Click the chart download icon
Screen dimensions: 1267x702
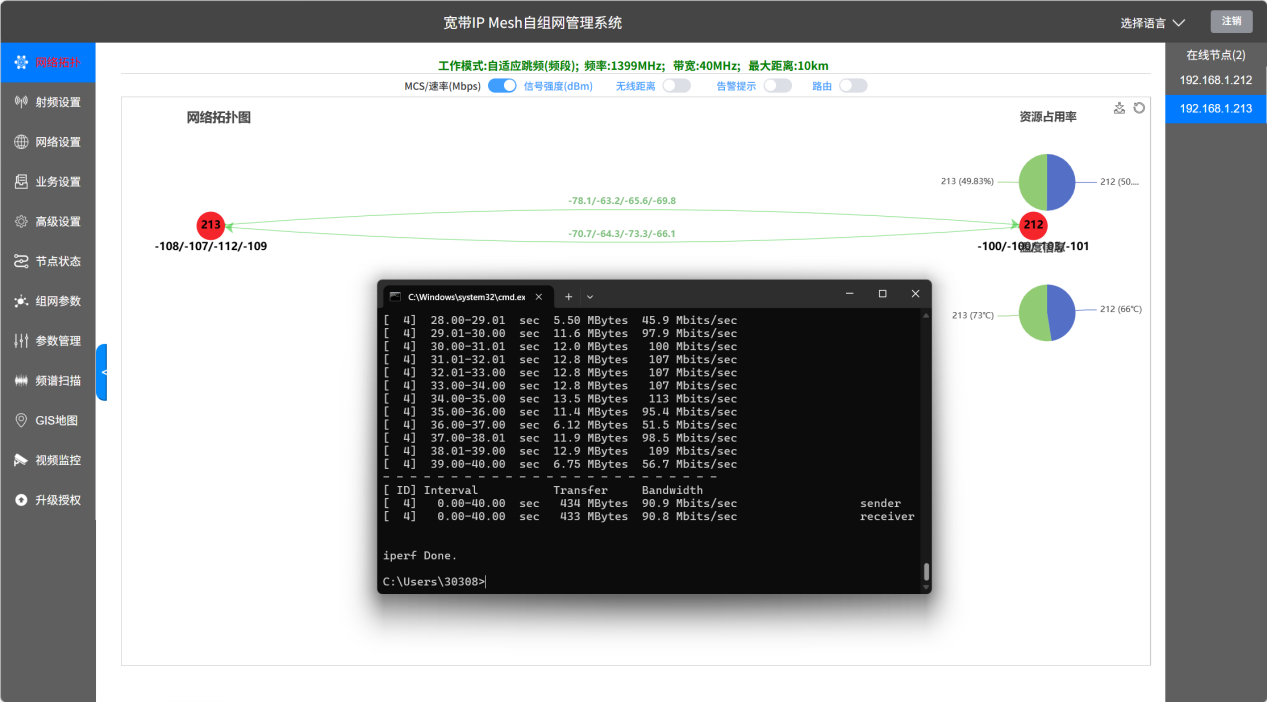click(1120, 108)
